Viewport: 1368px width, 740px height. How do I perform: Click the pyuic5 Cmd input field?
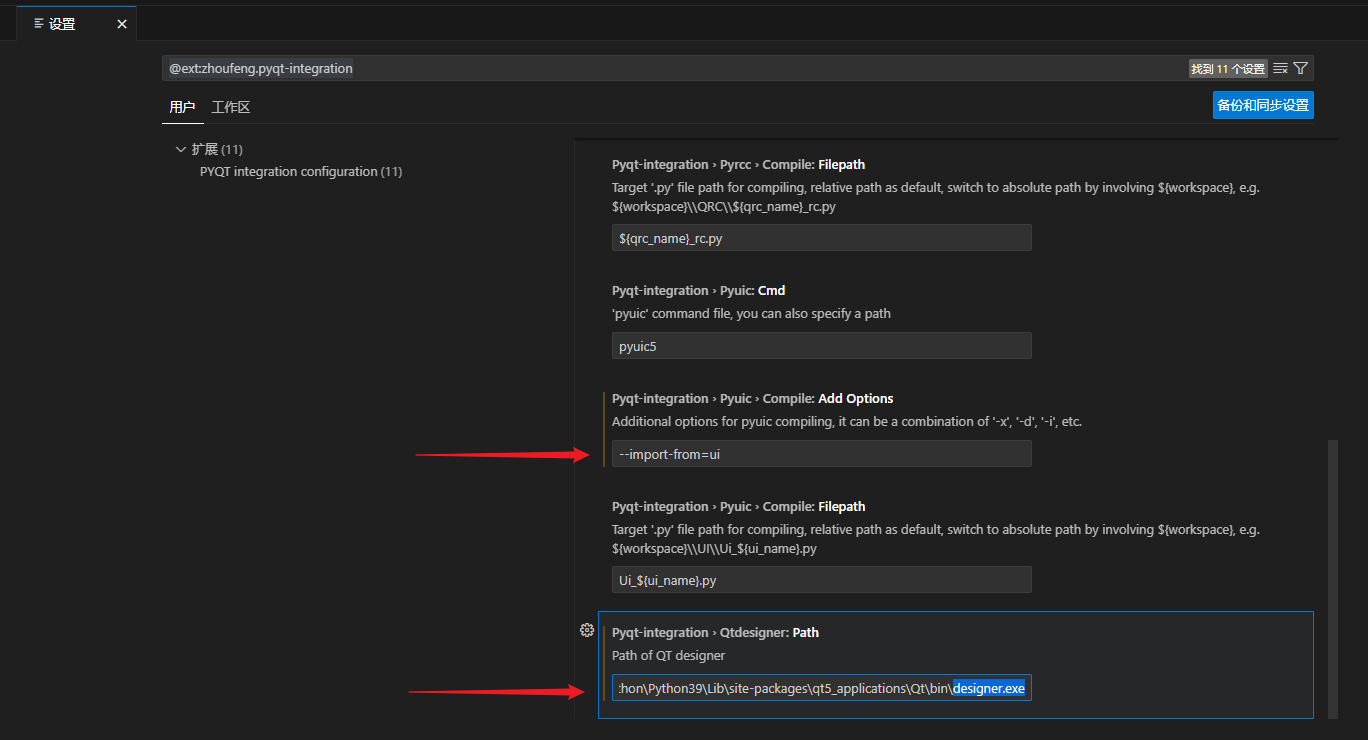(x=821, y=346)
